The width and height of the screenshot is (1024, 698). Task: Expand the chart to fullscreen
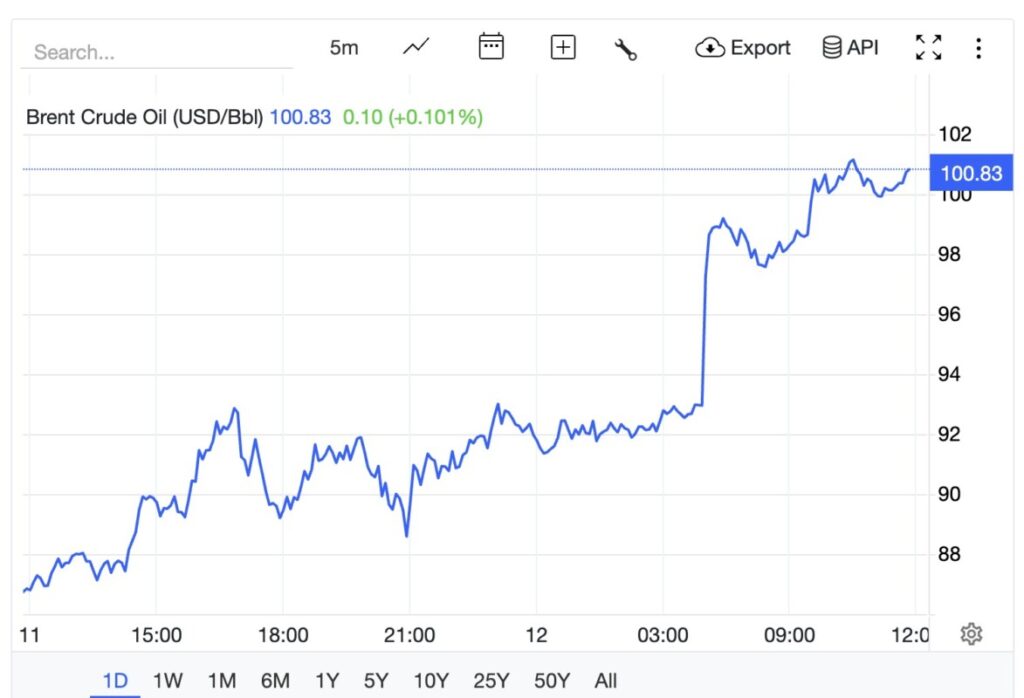928,46
